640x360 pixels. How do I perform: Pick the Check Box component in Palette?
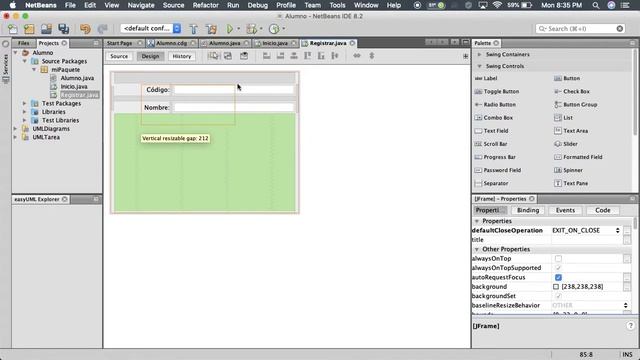pyautogui.click(x=571, y=91)
